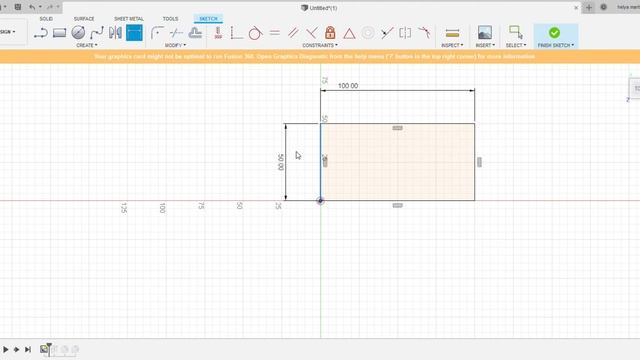640x360 pixels.
Task: Click the 50.00 height dimension value
Action: pyautogui.click(x=281, y=162)
